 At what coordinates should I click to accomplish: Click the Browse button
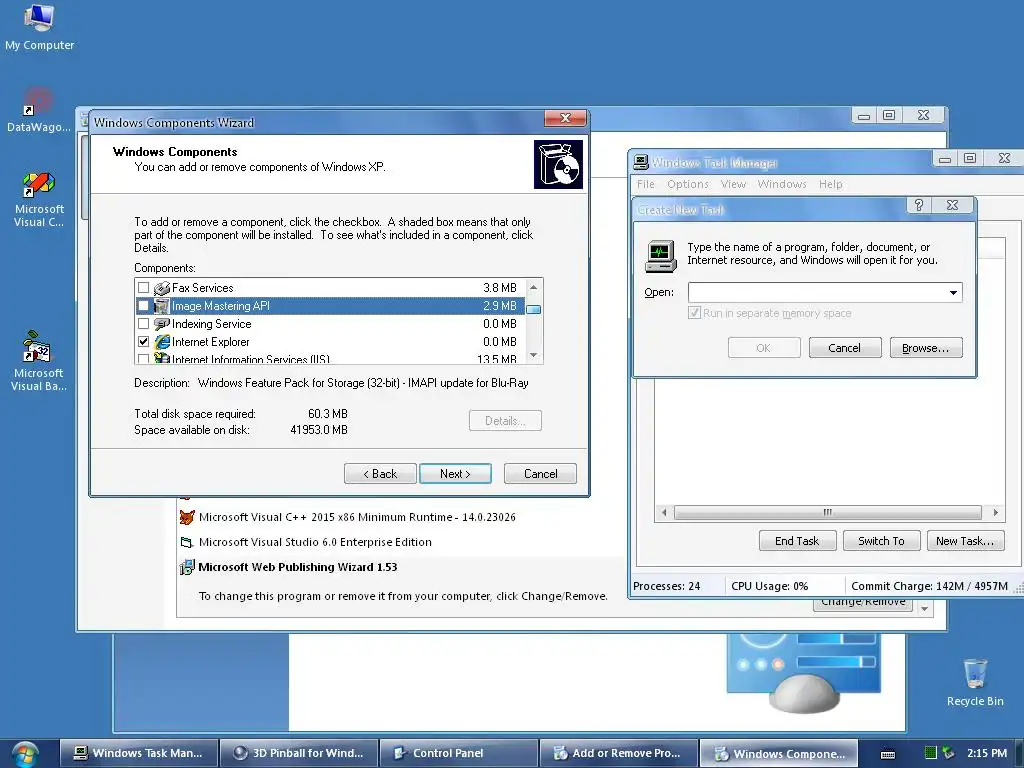[x=925, y=348]
